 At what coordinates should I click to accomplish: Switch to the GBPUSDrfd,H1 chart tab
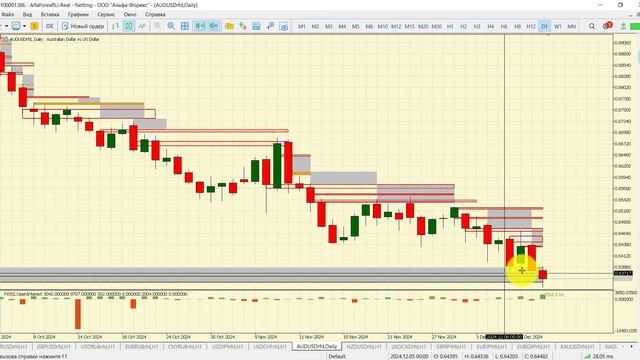pyautogui.click(x=53, y=347)
